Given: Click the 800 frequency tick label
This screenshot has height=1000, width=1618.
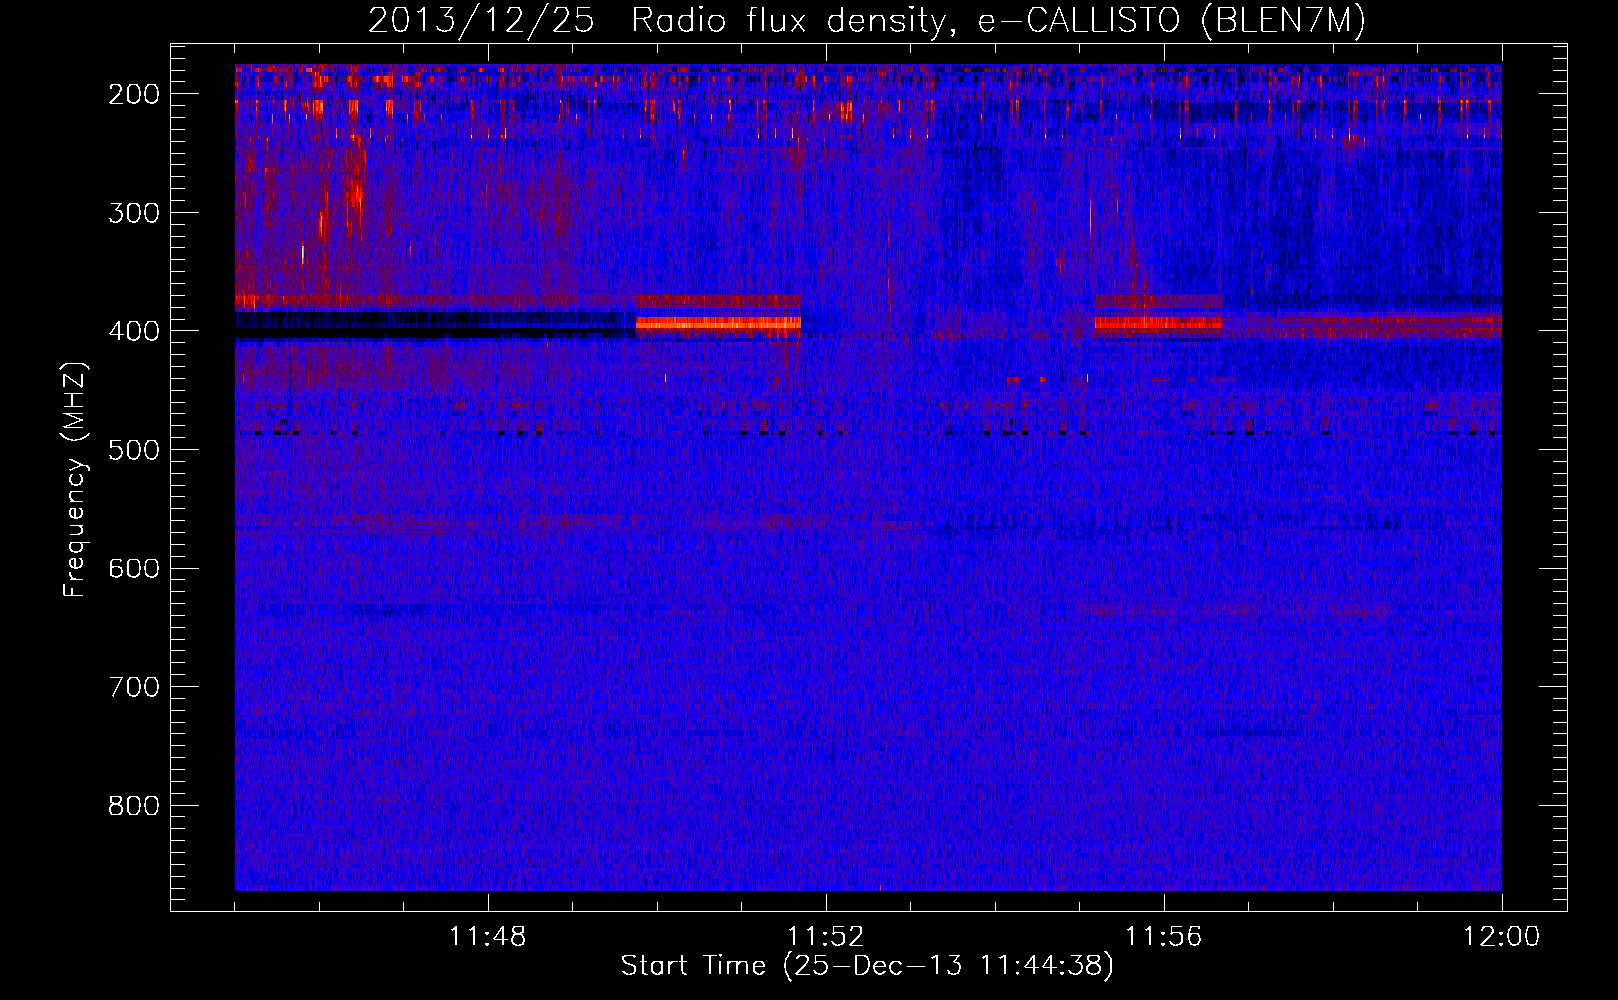Looking at the screenshot, I should [x=133, y=806].
